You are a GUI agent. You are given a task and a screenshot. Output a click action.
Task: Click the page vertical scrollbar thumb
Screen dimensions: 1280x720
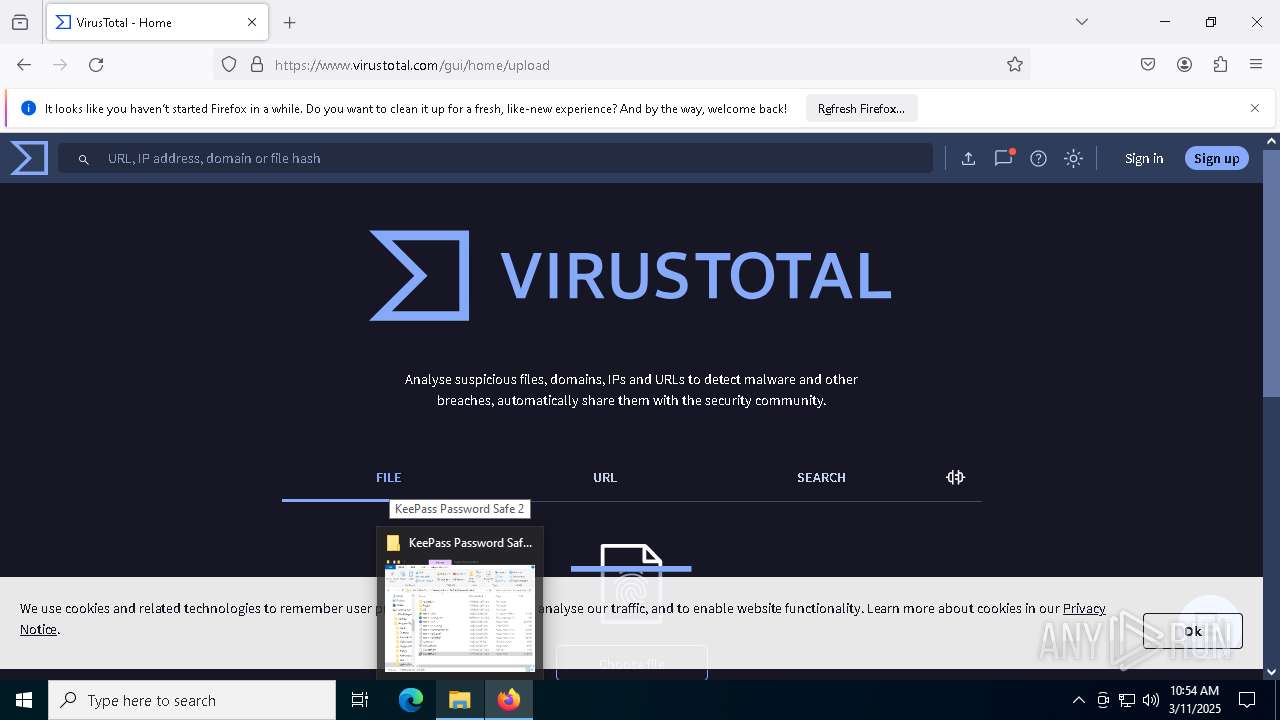pyautogui.click(x=1271, y=273)
